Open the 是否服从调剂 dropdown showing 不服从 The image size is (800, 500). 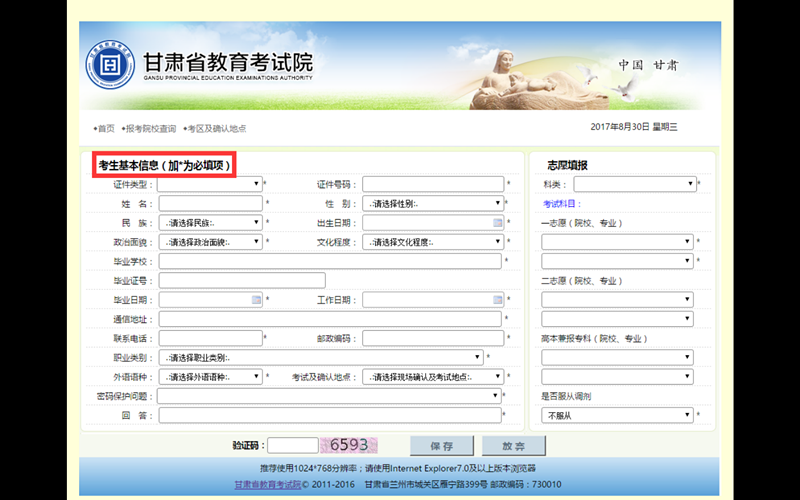click(x=618, y=414)
